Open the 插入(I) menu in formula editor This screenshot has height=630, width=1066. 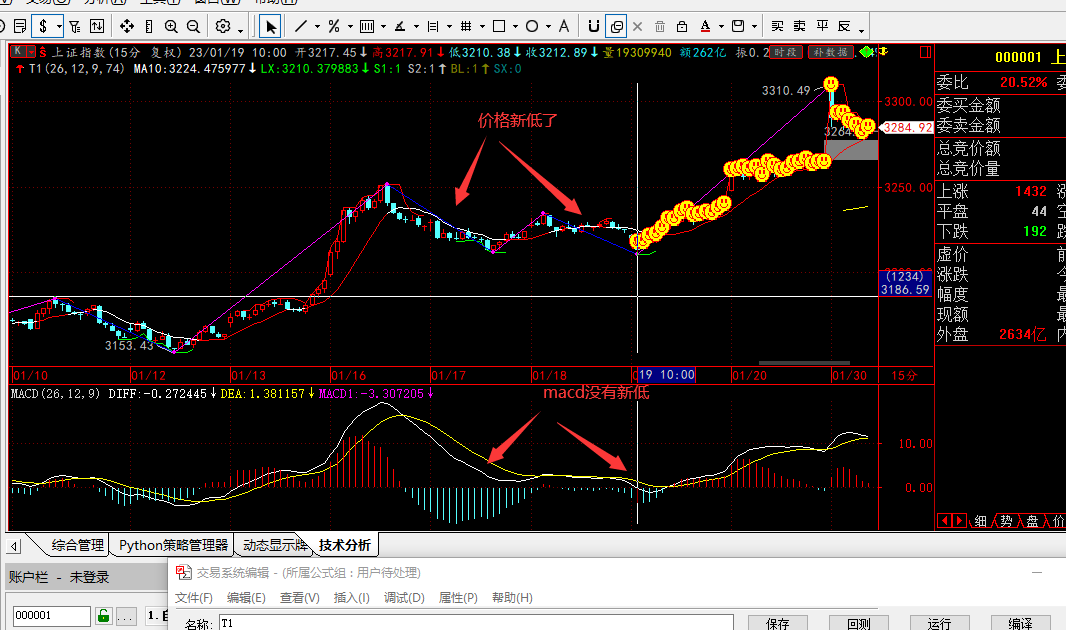(351, 598)
